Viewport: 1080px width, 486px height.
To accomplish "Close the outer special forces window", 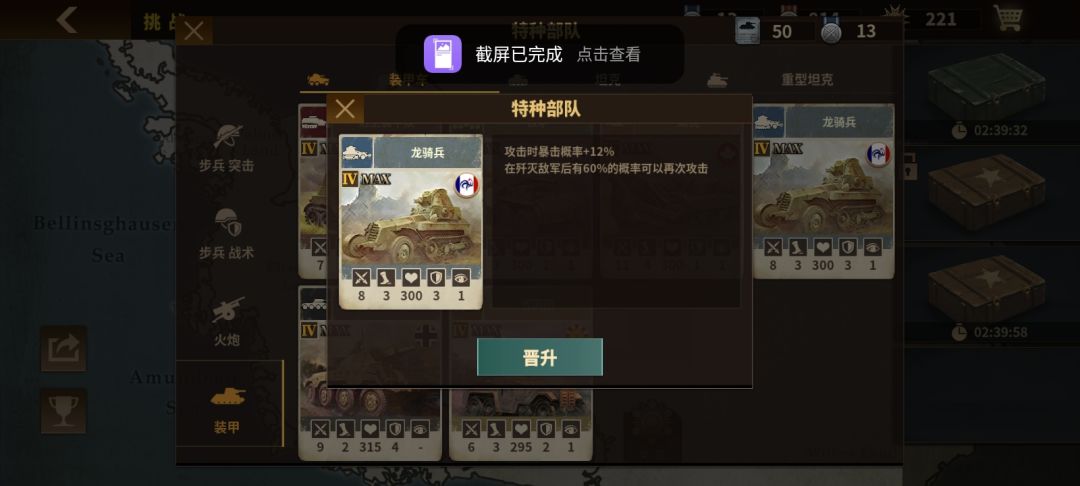I will 194,31.
